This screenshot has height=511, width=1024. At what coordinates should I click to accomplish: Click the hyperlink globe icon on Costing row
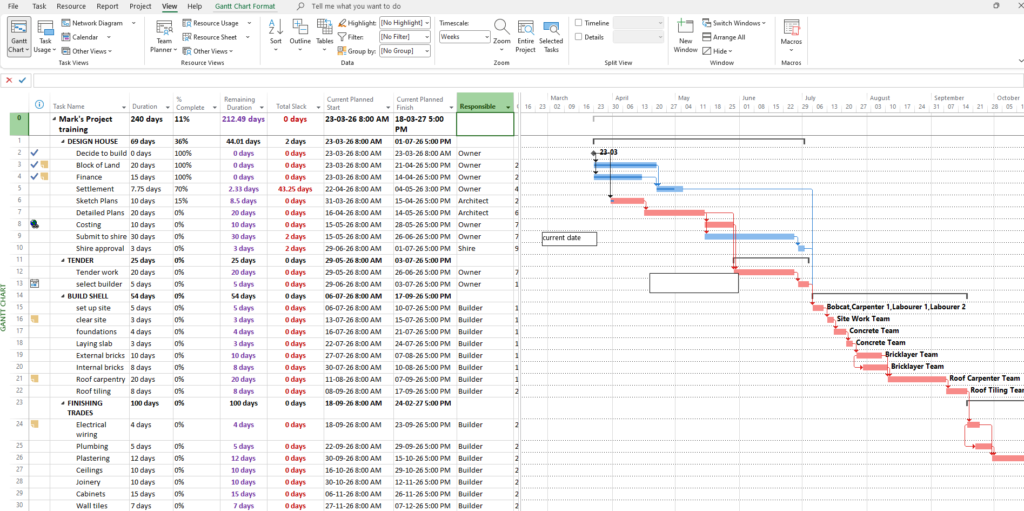click(35, 224)
